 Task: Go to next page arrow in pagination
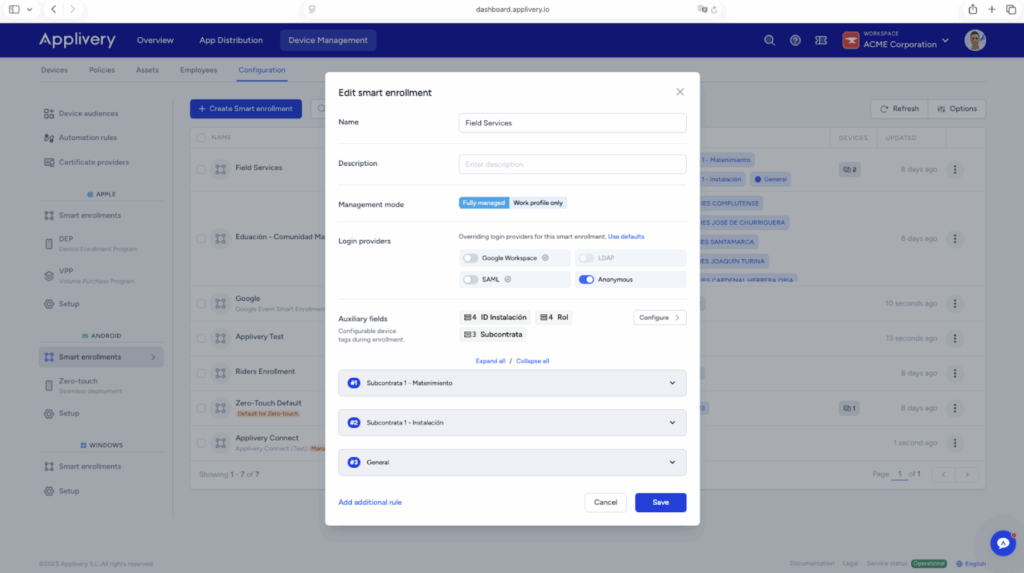tap(967, 474)
